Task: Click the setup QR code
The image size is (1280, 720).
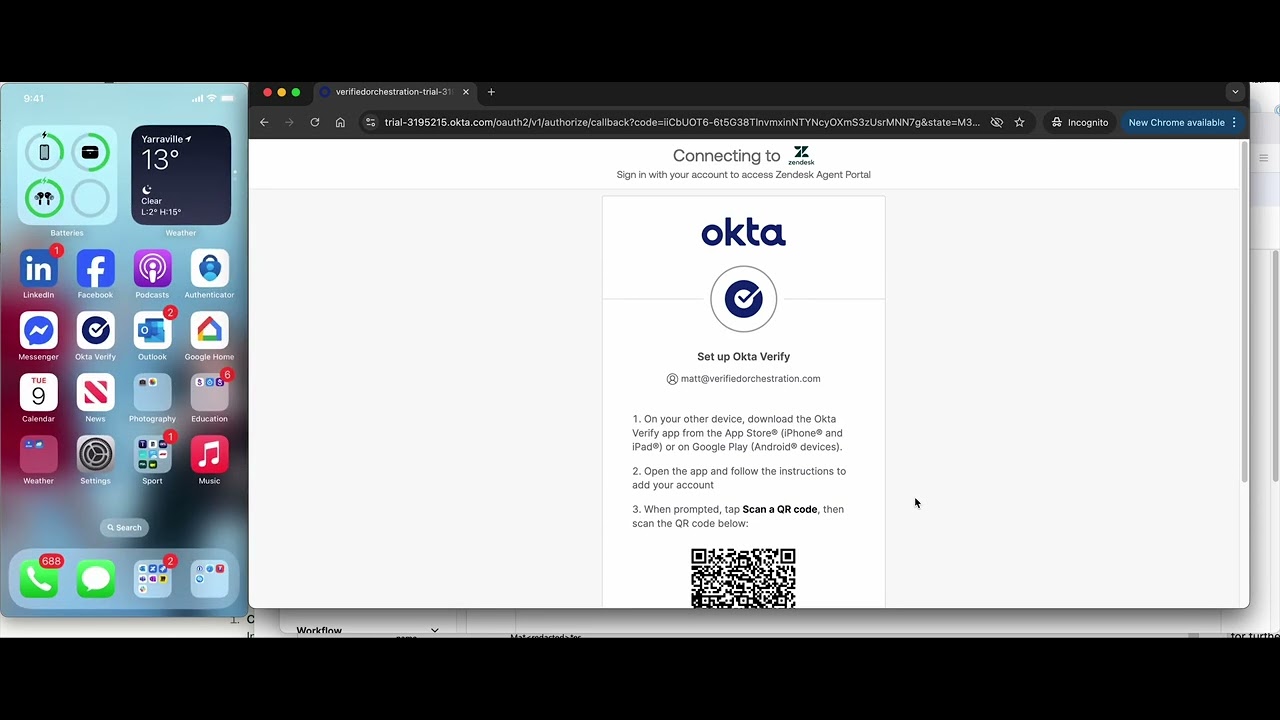Action: click(743, 577)
